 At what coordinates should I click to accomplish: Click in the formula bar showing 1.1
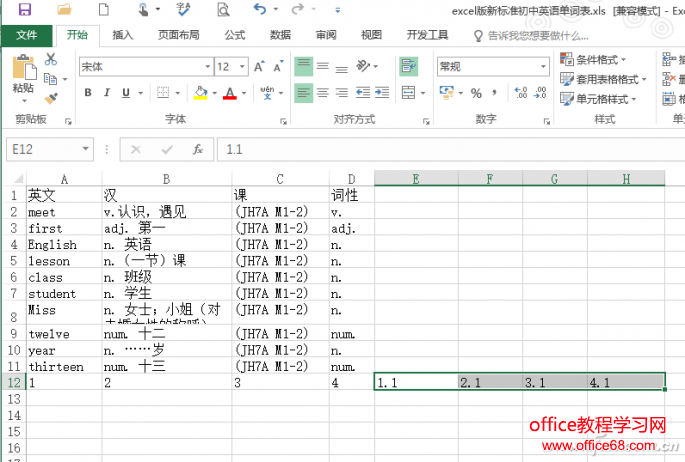(x=450, y=150)
